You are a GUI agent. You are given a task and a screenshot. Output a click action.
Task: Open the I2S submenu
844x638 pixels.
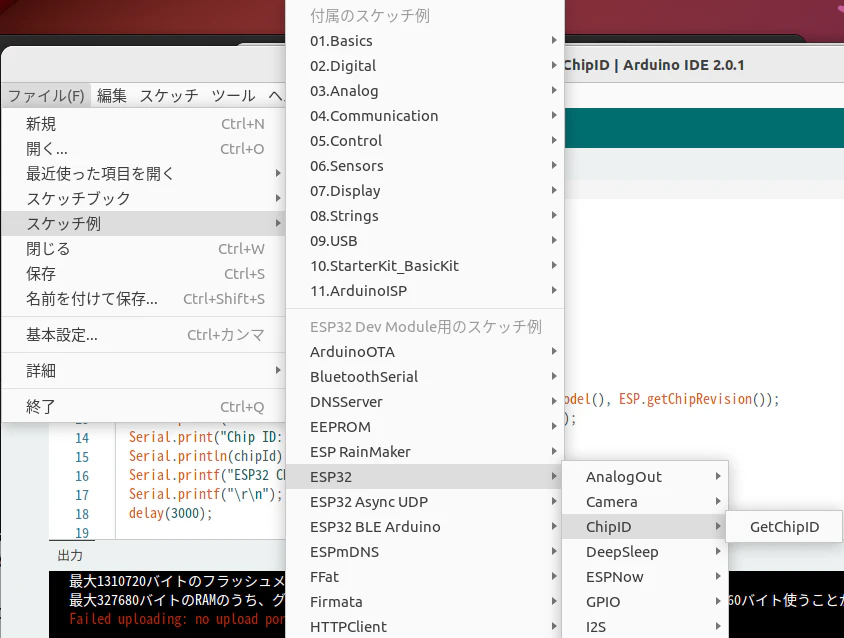(x=645, y=627)
